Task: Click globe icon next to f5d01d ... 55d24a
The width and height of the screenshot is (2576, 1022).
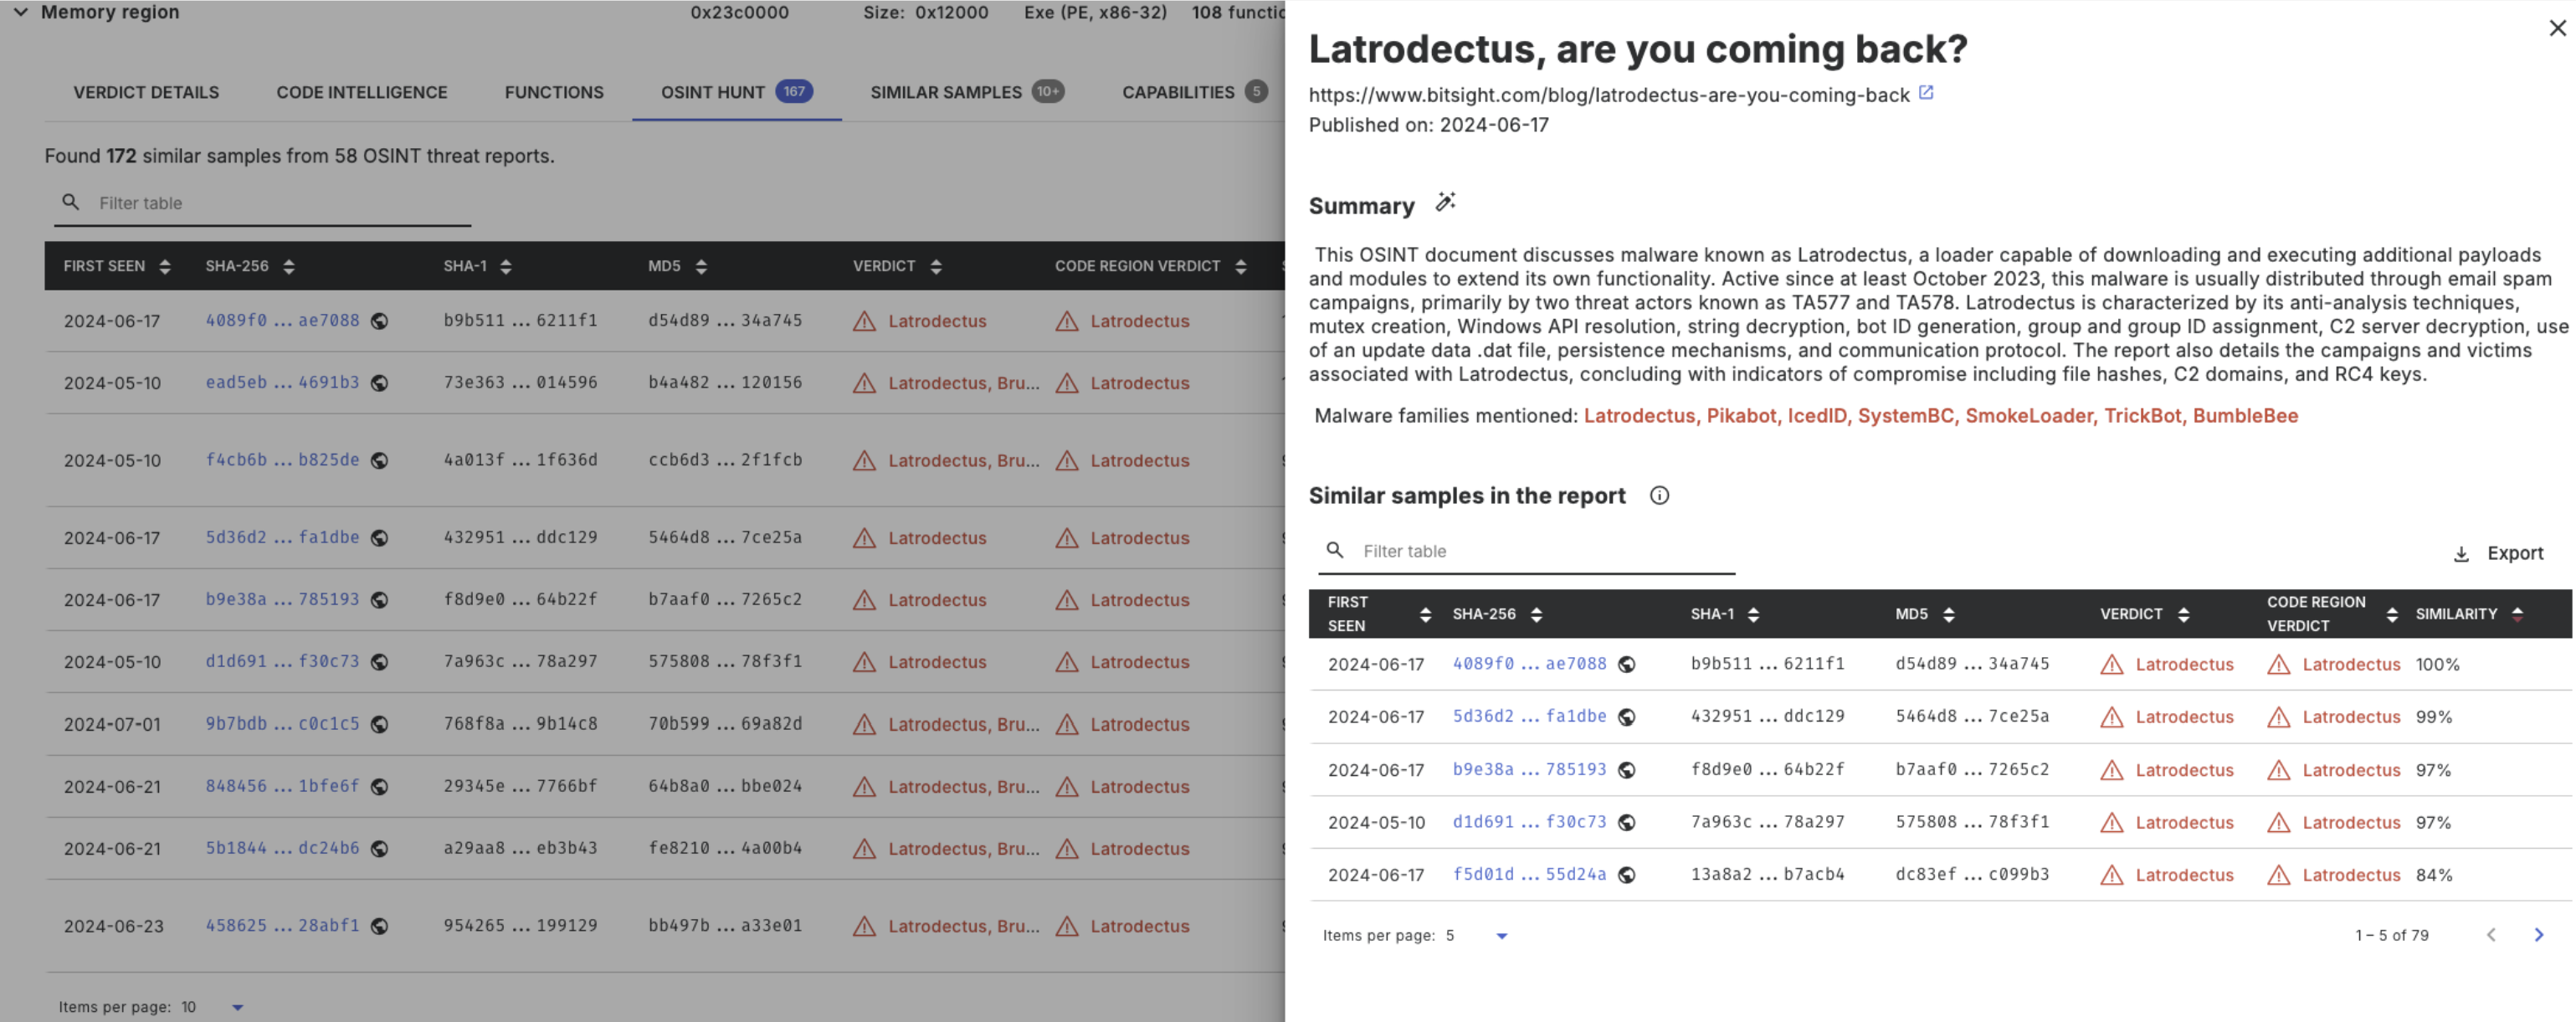Action: tap(1627, 875)
